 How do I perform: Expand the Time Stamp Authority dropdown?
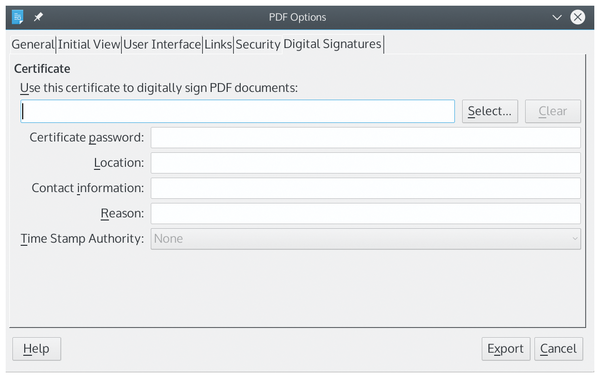pyautogui.click(x=365, y=239)
